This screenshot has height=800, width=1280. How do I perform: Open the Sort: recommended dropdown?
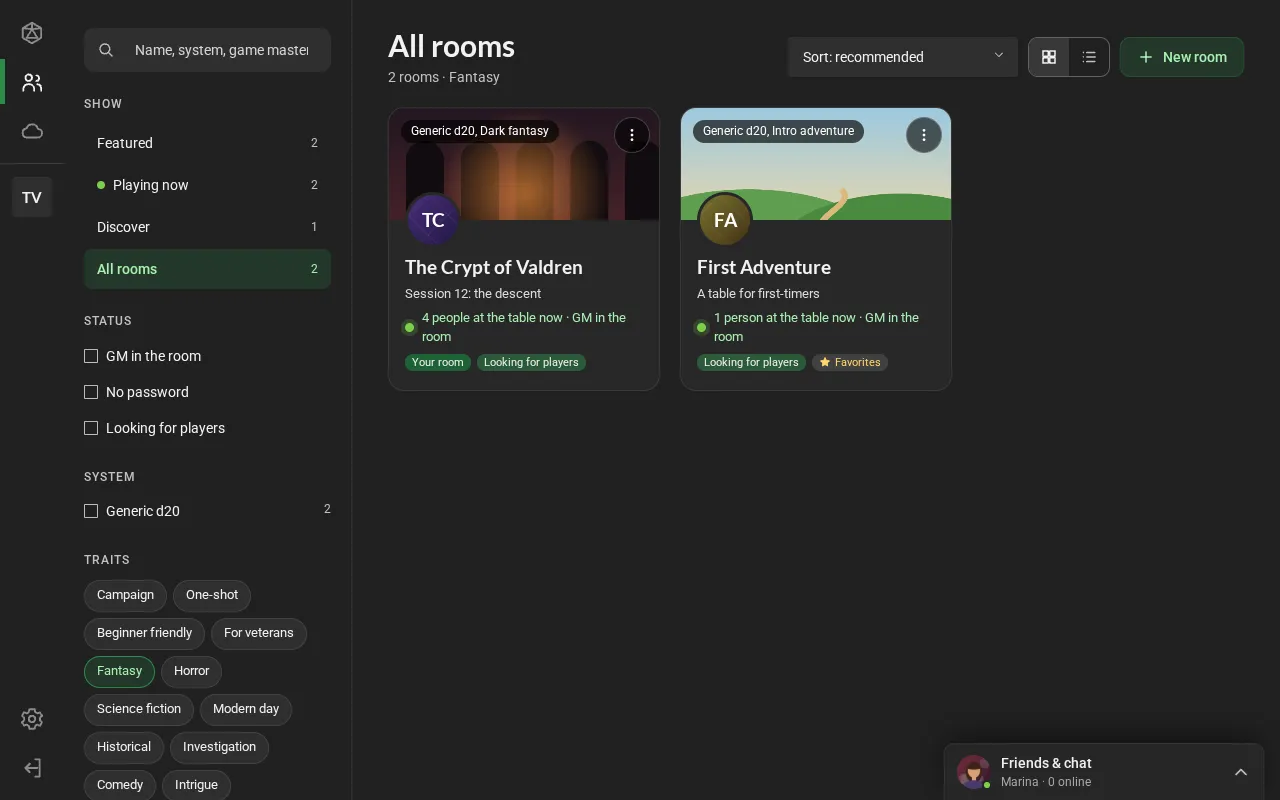coord(903,57)
